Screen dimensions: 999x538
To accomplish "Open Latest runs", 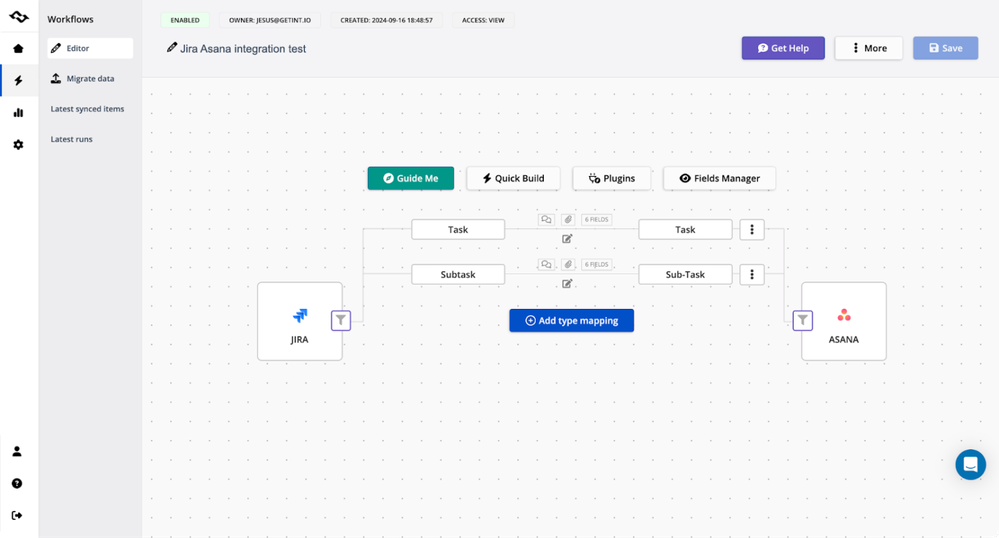I will pyautogui.click(x=71, y=139).
